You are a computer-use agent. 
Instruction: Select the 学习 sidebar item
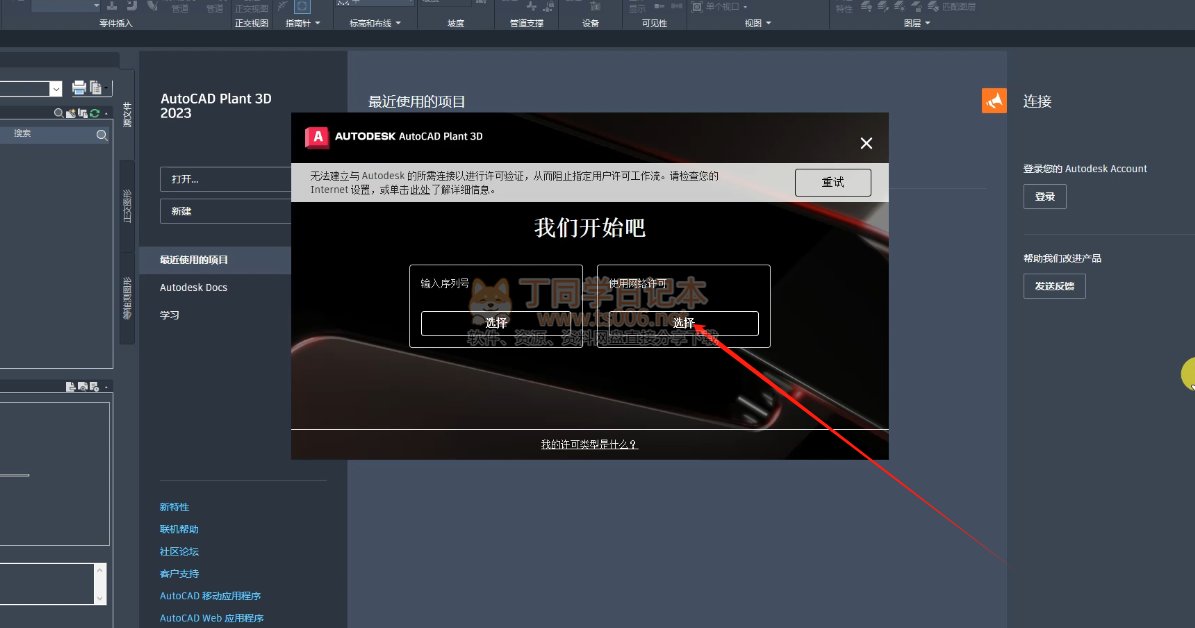(x=169, y=315)
